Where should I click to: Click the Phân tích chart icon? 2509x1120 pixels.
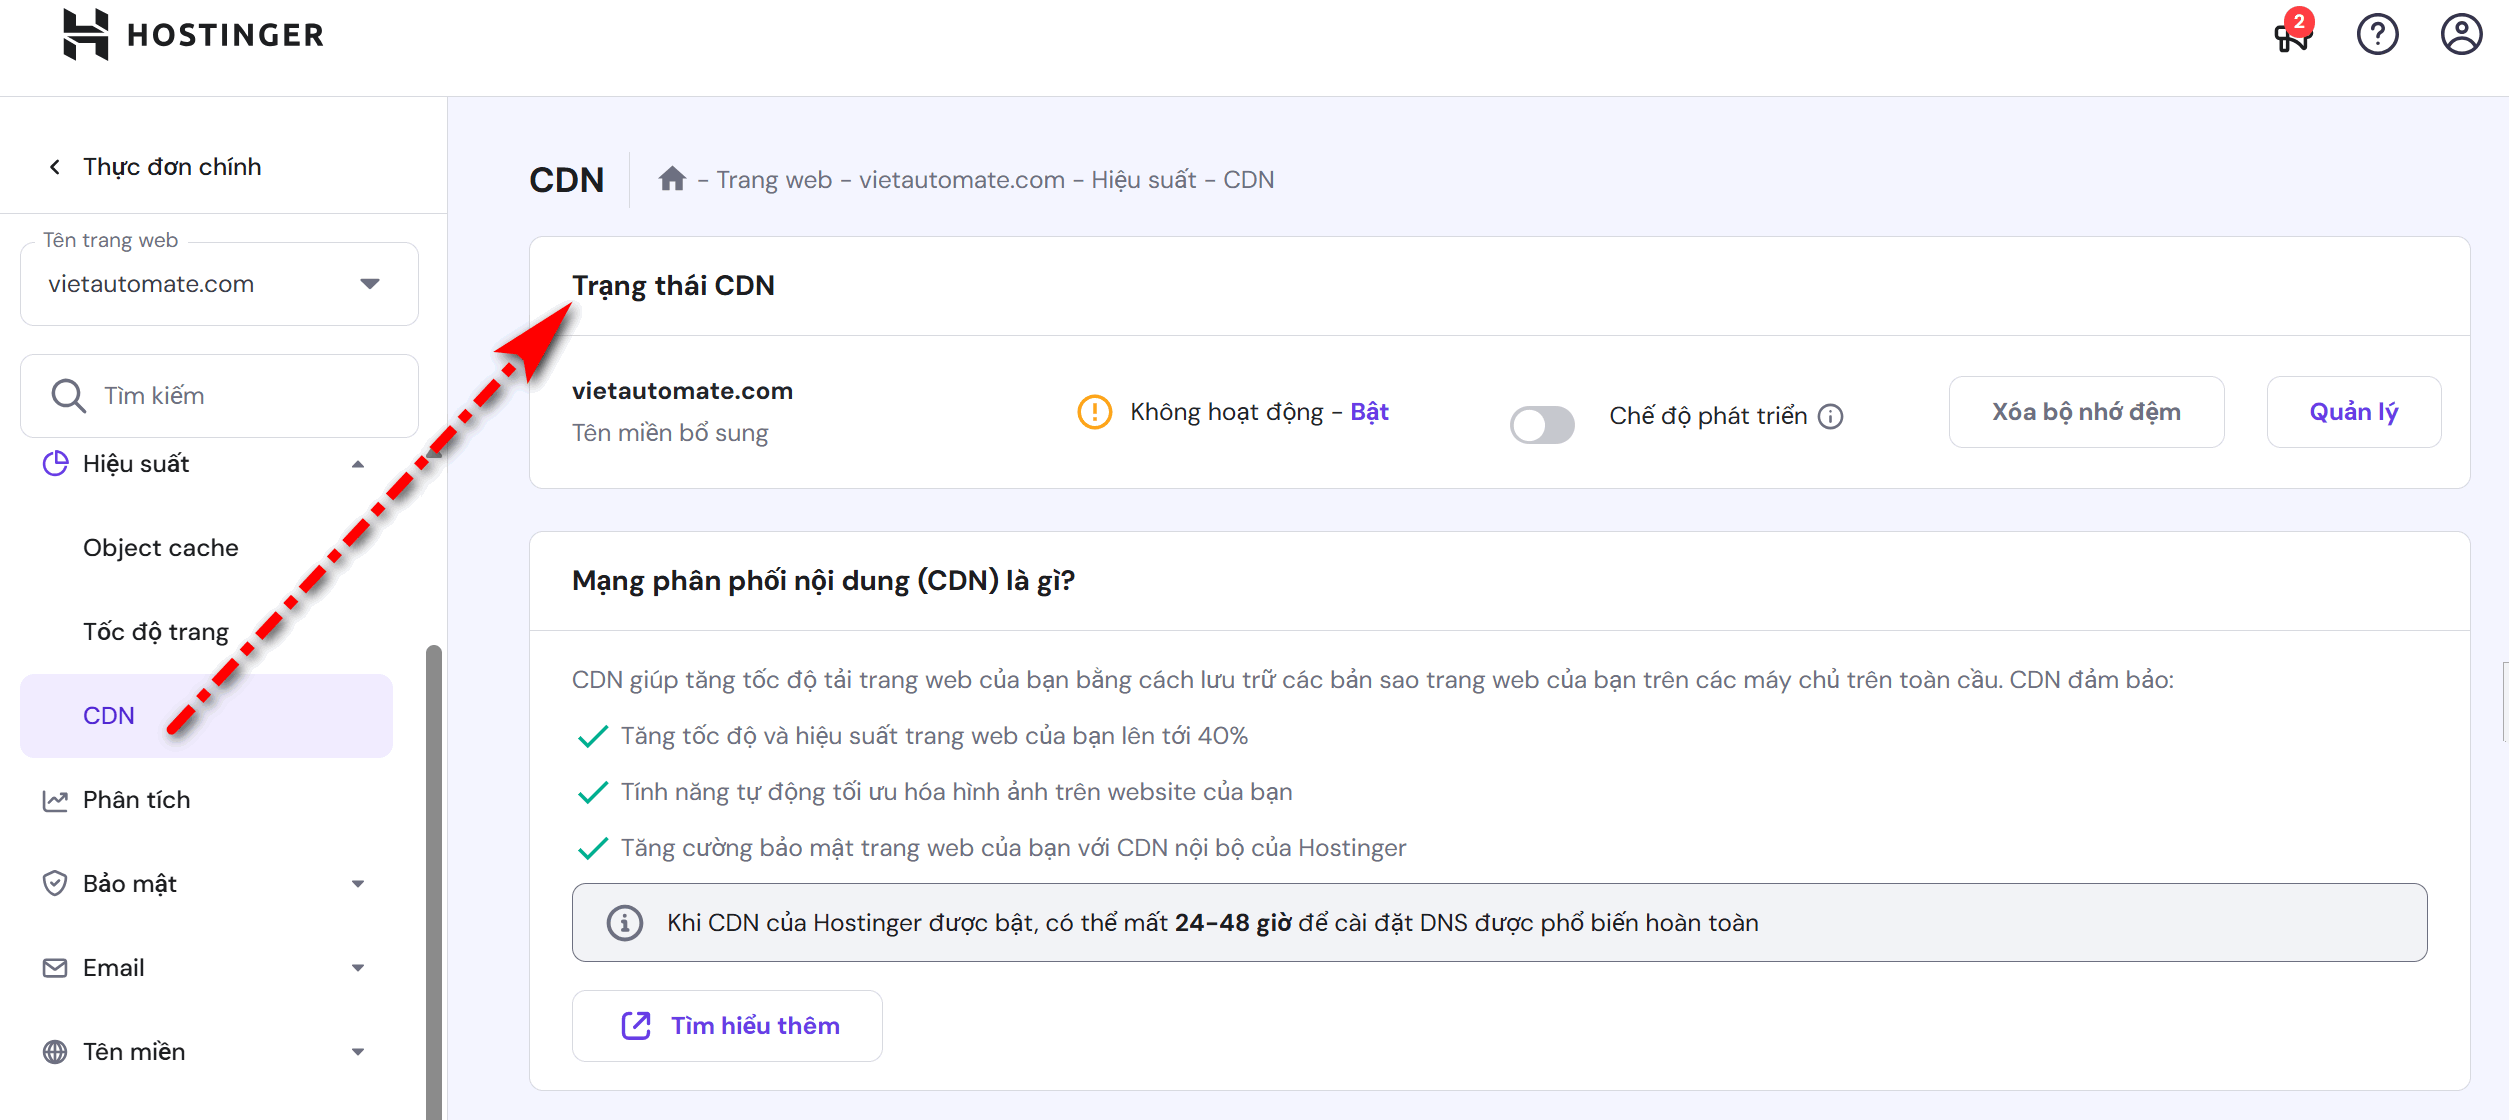coord(55,800)
